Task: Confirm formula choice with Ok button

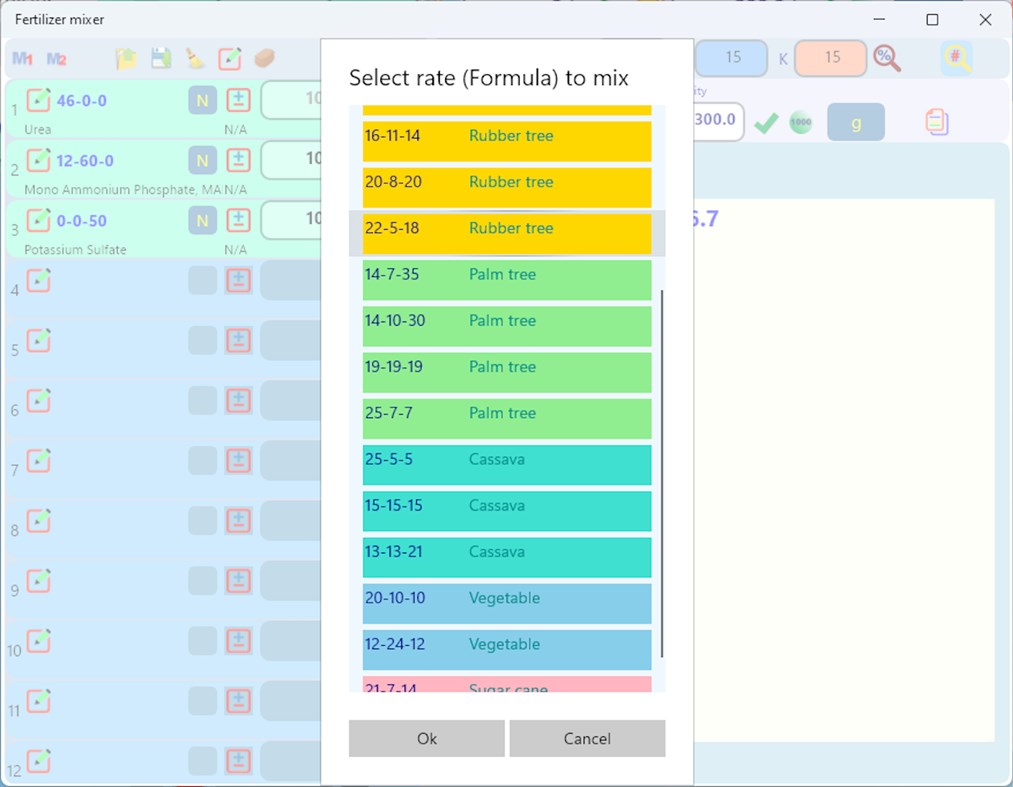Action: (426, 738)
